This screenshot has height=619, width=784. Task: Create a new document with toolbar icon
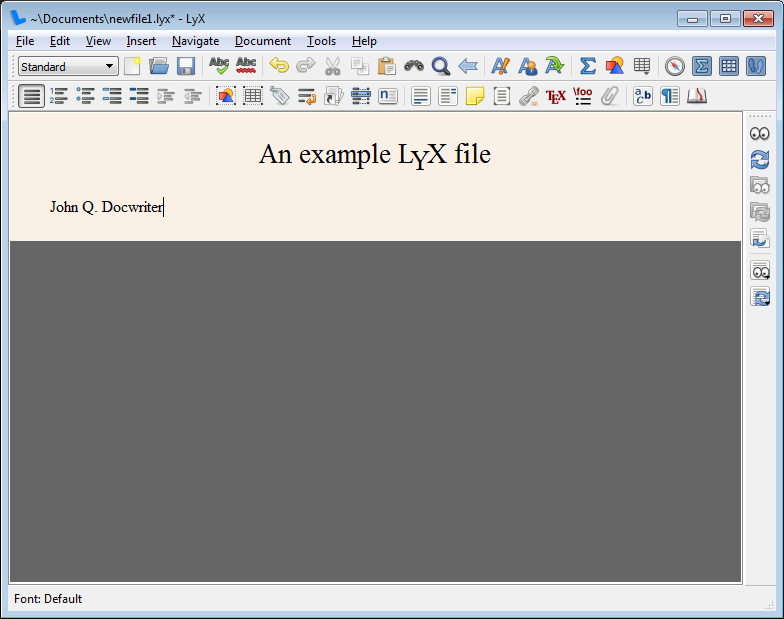(x=132, y=66)
